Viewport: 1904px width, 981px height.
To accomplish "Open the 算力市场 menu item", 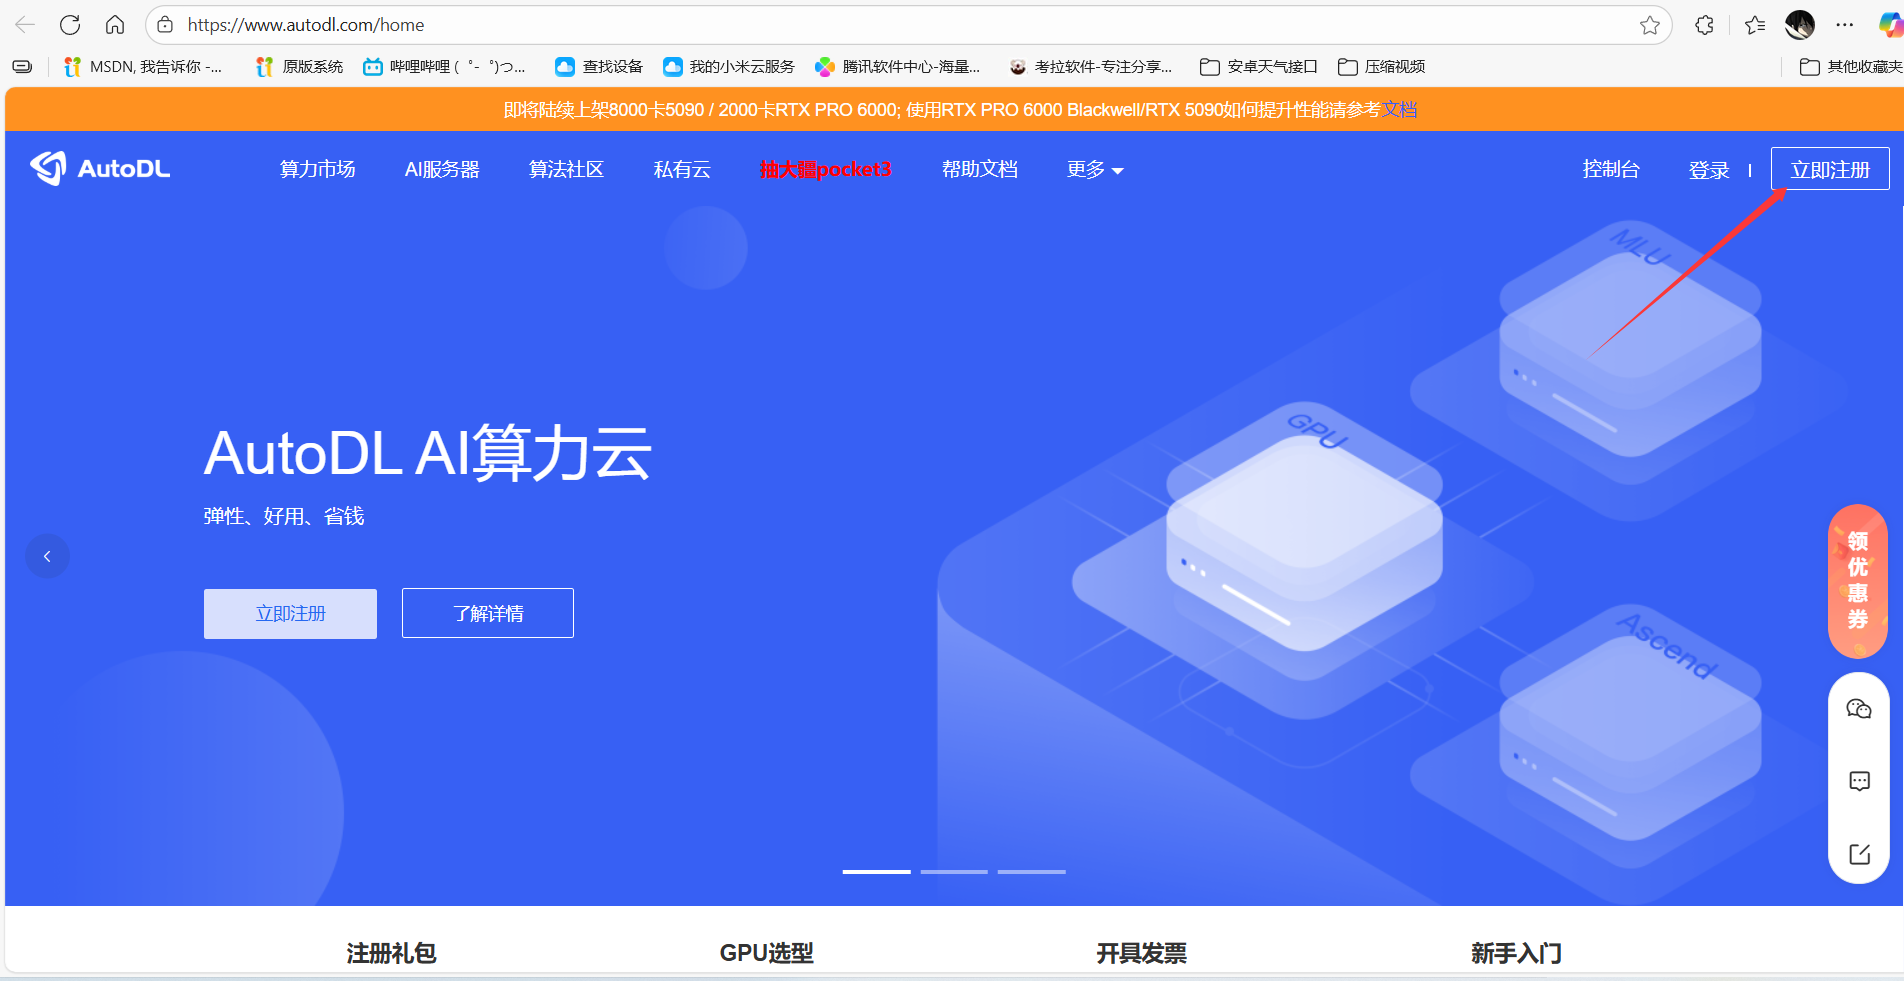I will click(317, 170).
